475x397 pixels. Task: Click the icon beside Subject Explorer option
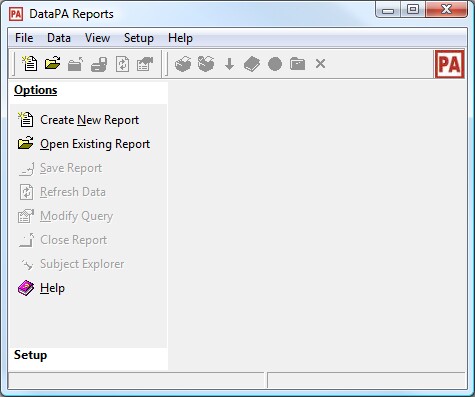[27, 265]
